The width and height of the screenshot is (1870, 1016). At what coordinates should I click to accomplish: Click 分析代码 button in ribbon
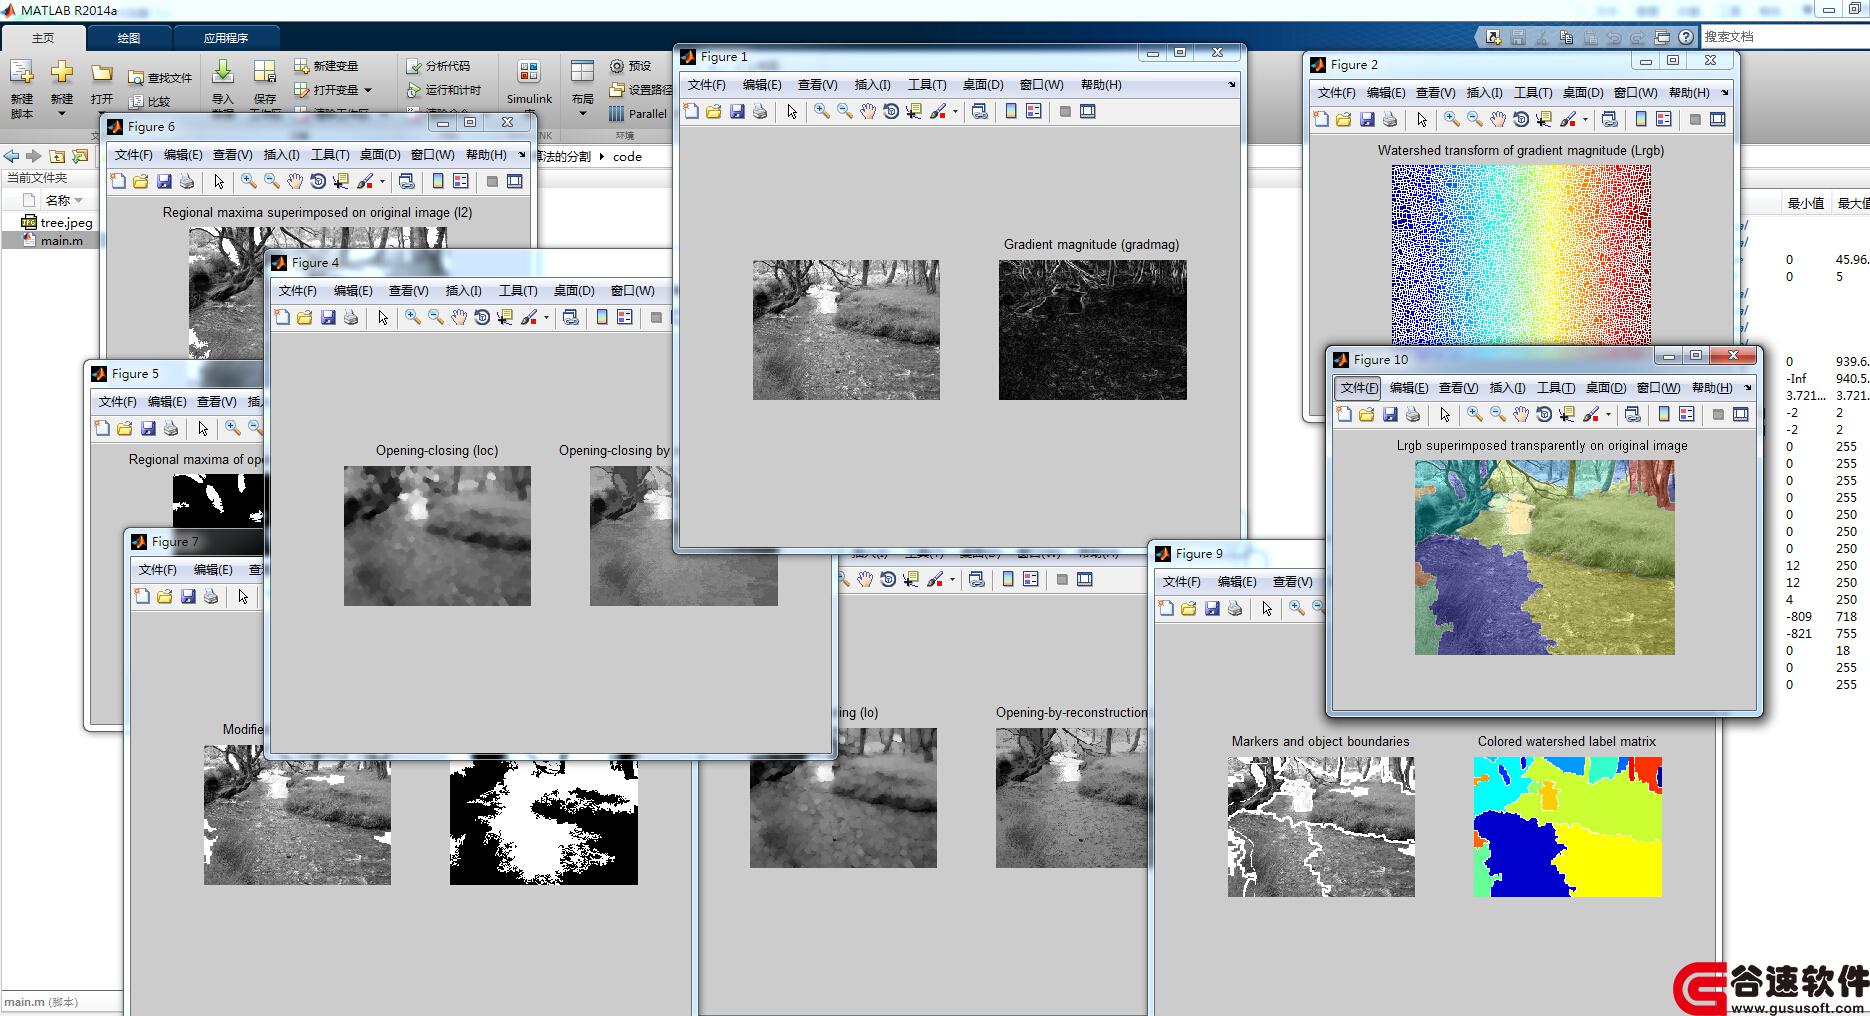pos(438,66)
